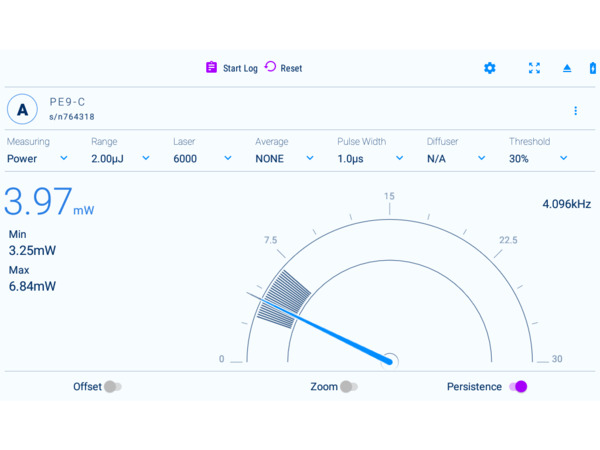Click the Reset circular arrow icon
600x450 pixels.
[270, 67]
